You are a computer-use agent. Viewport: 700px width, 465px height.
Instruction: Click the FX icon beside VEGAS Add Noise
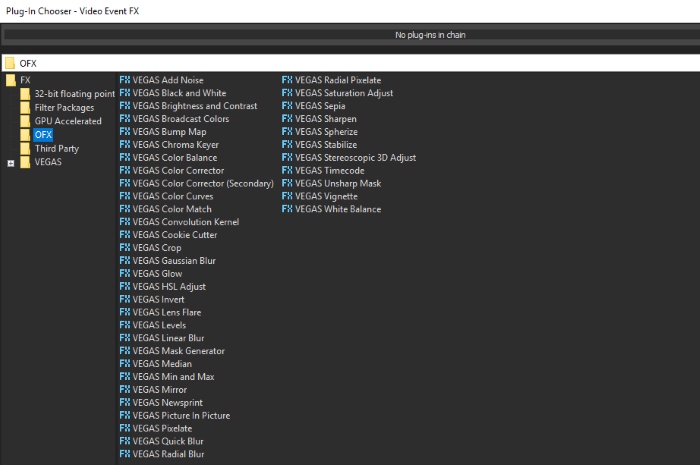point(125,80)
